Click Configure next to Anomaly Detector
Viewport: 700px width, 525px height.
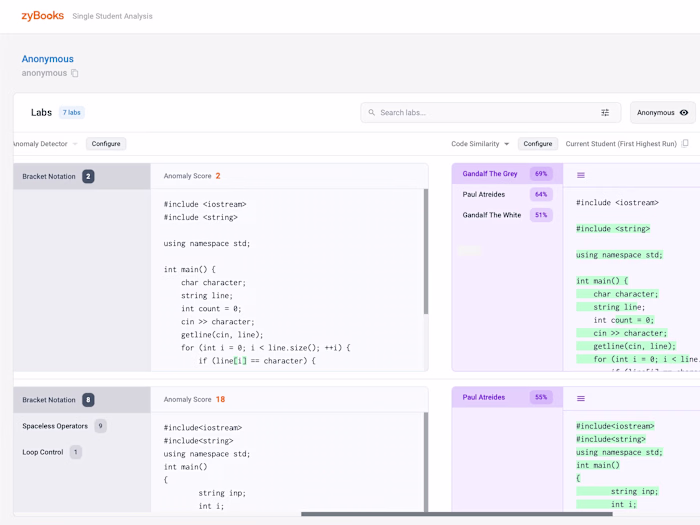pos(106,144)
